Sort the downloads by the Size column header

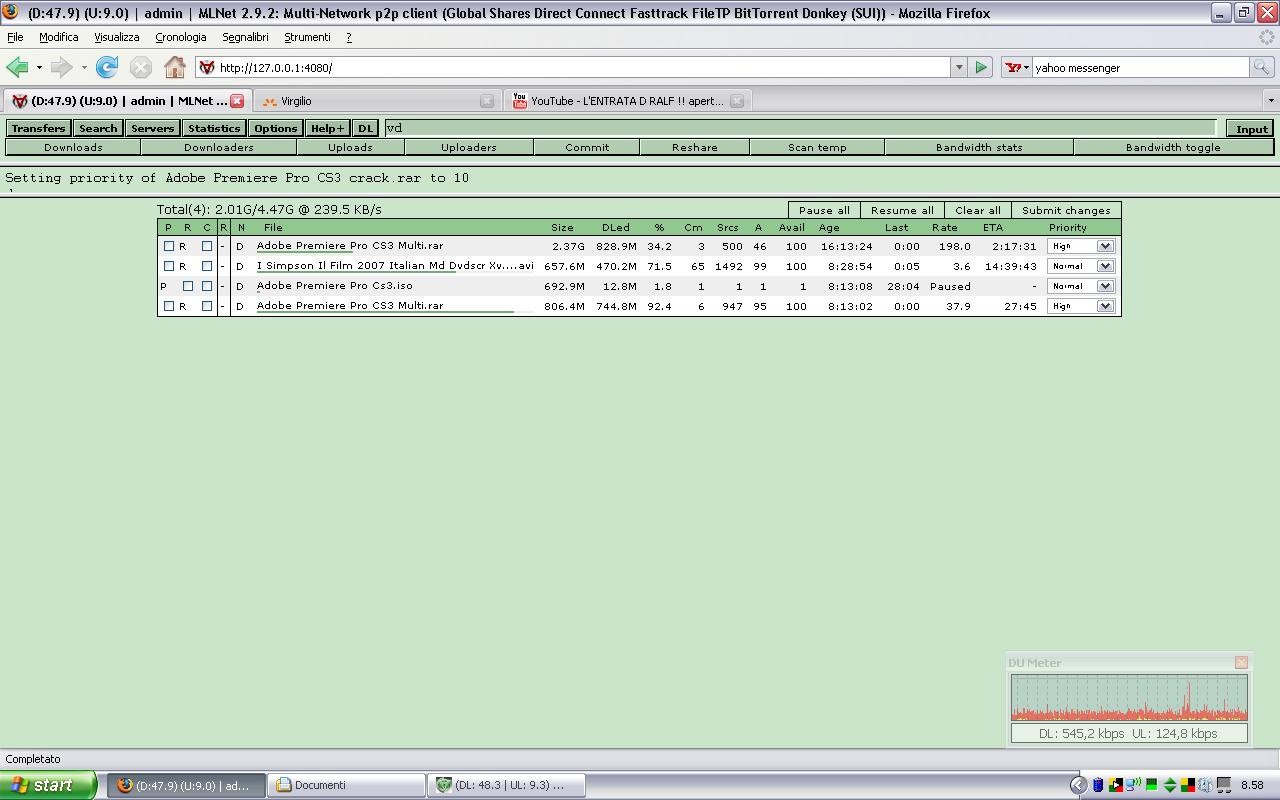tap(562, 227)
